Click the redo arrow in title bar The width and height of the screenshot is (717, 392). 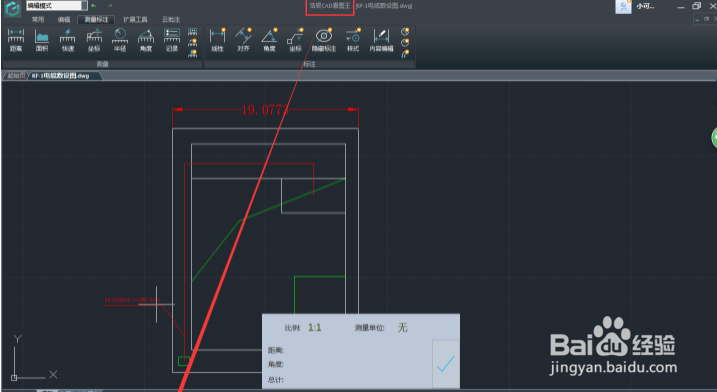110,5
